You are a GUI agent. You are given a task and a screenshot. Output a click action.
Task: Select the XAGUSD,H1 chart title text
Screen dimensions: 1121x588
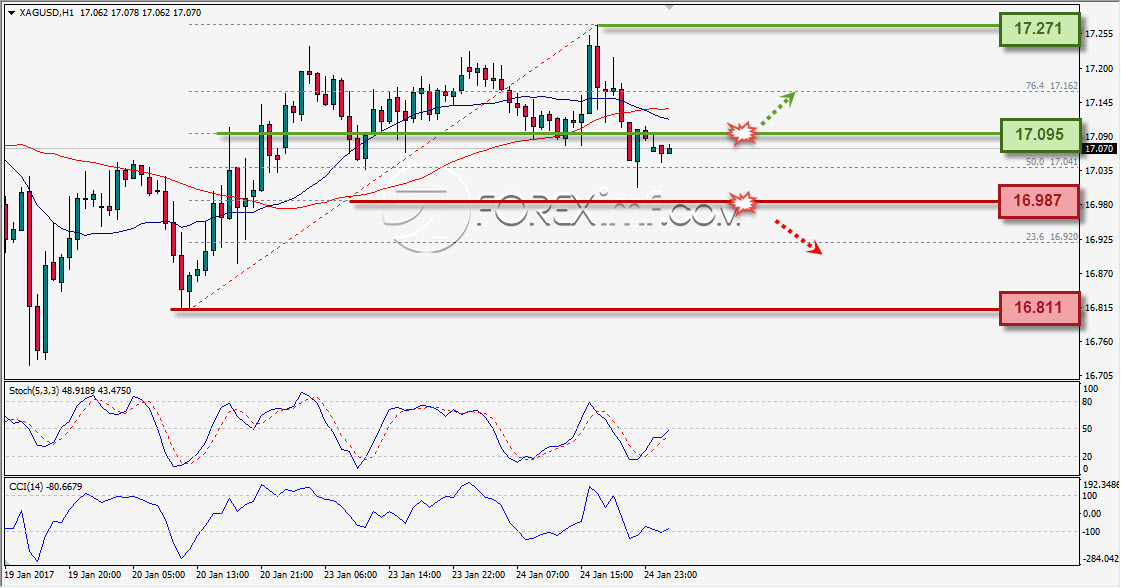[46, 13]
